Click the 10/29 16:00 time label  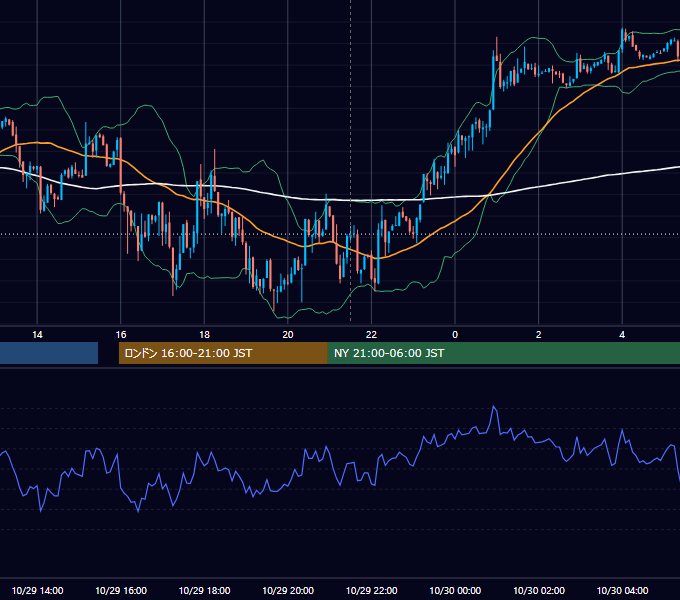[x=121, y=590]
